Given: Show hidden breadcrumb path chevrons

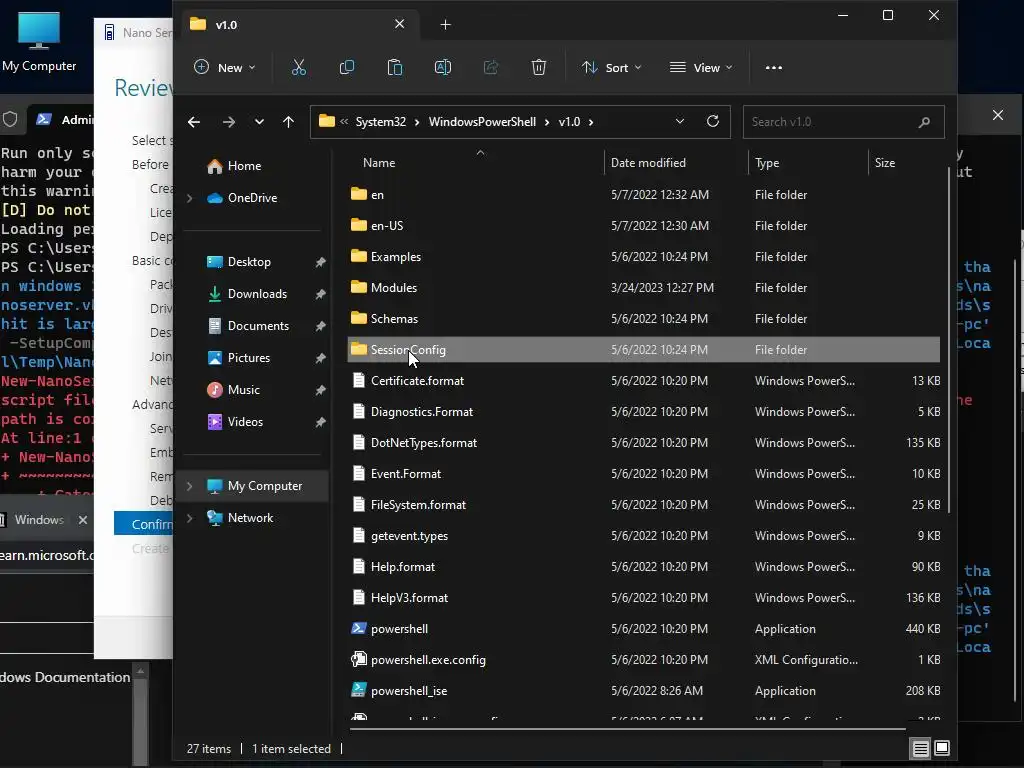Looking at the screenshot, I should 344,122.
